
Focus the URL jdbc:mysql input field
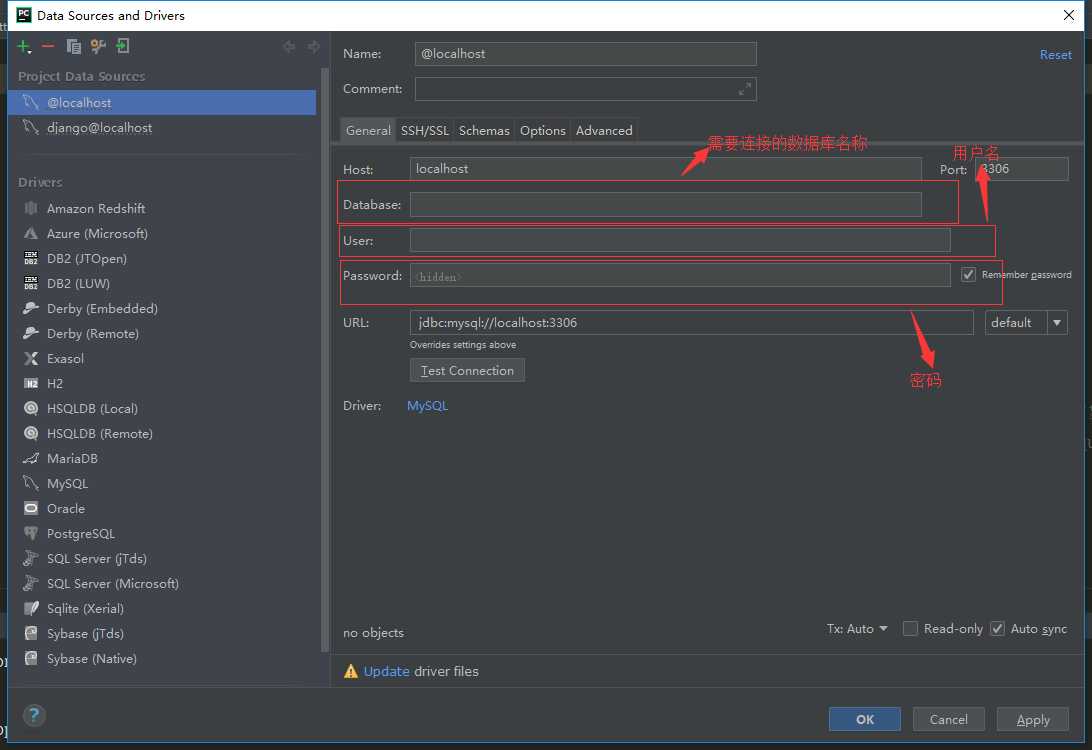click(692, 322)
